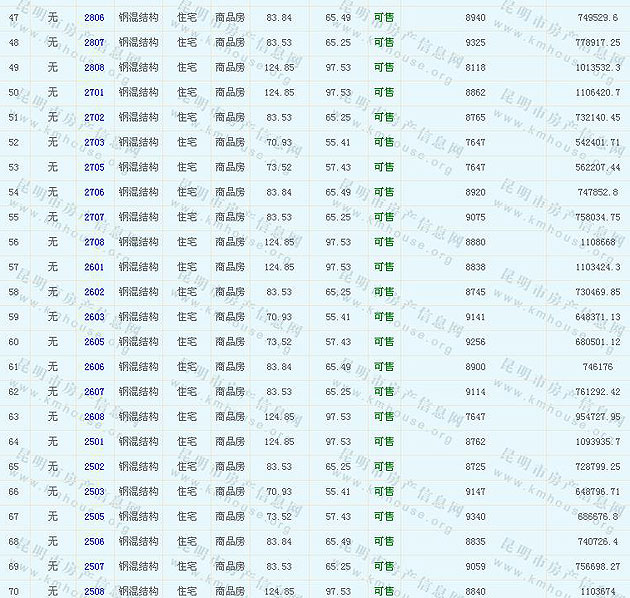Open room 2501 link
630x598 pixels.
click(x=94, y=442)
